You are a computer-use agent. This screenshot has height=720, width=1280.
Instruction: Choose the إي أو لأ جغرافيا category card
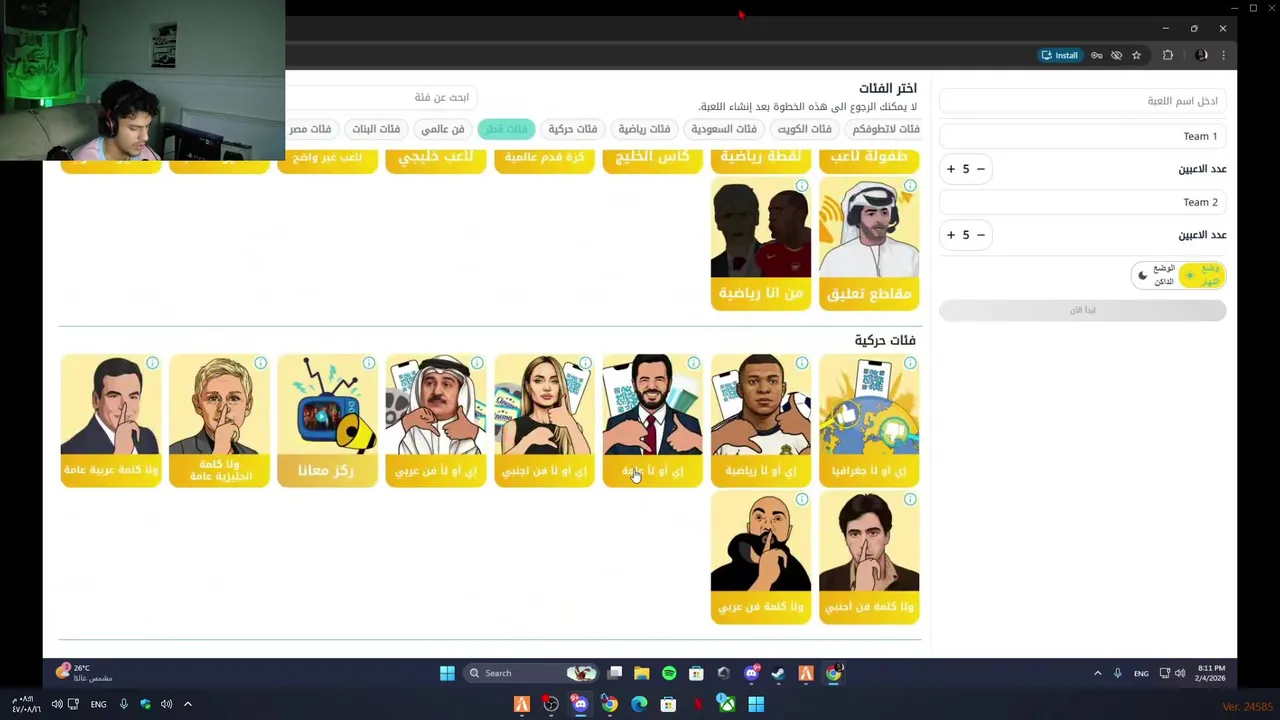pos(869,421)
